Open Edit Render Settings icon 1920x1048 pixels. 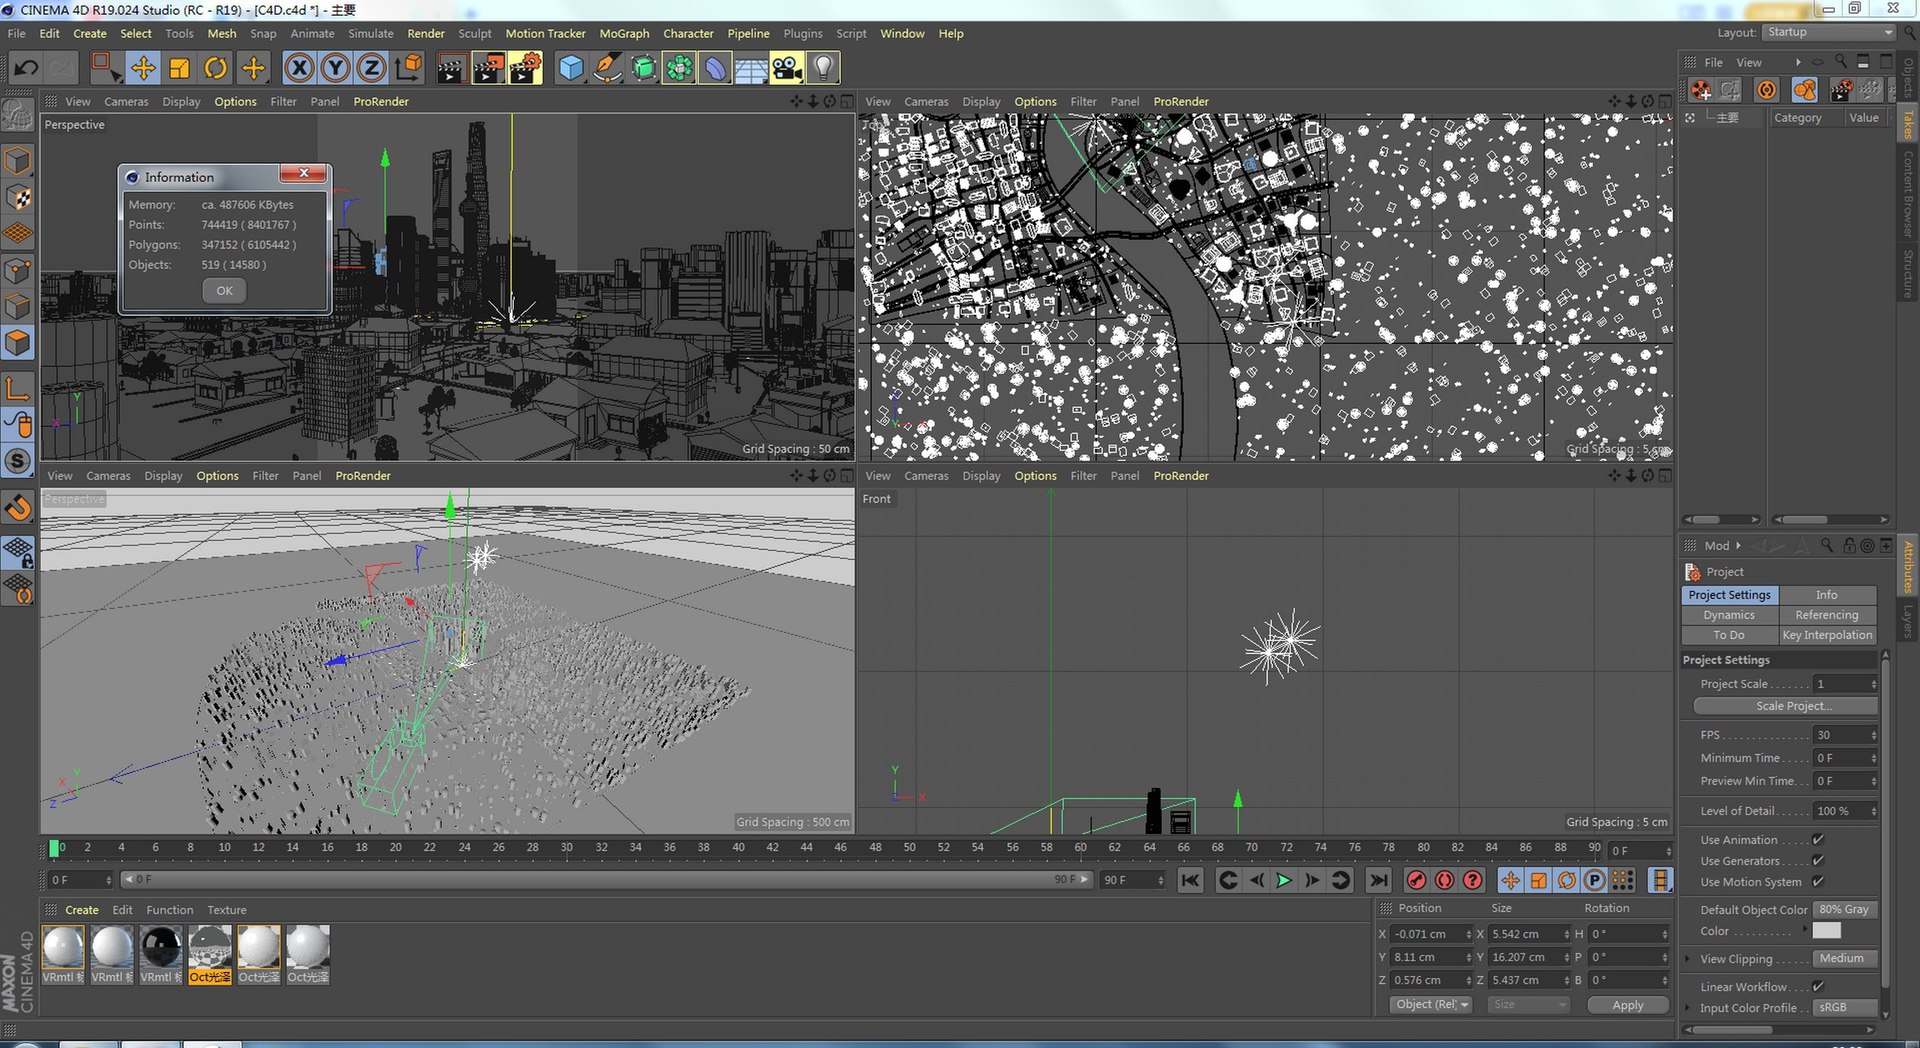click(525, 68)
